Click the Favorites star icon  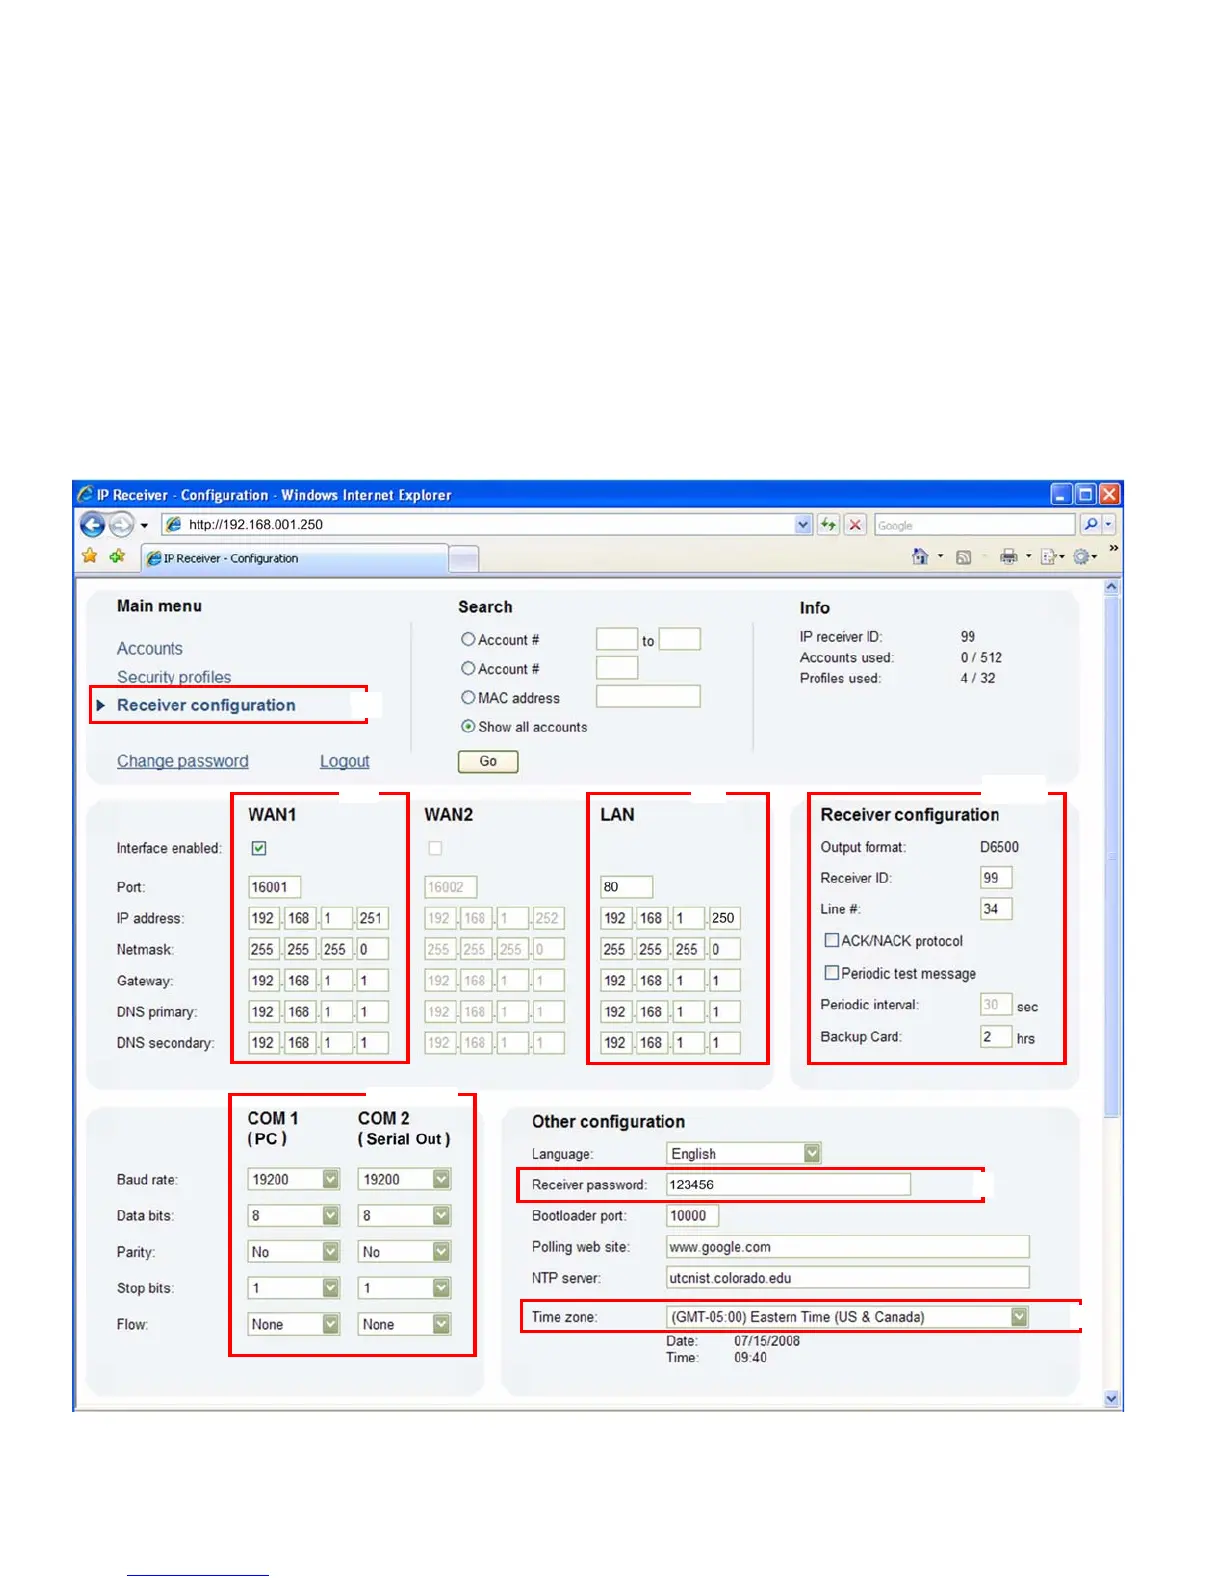point(90,556)
